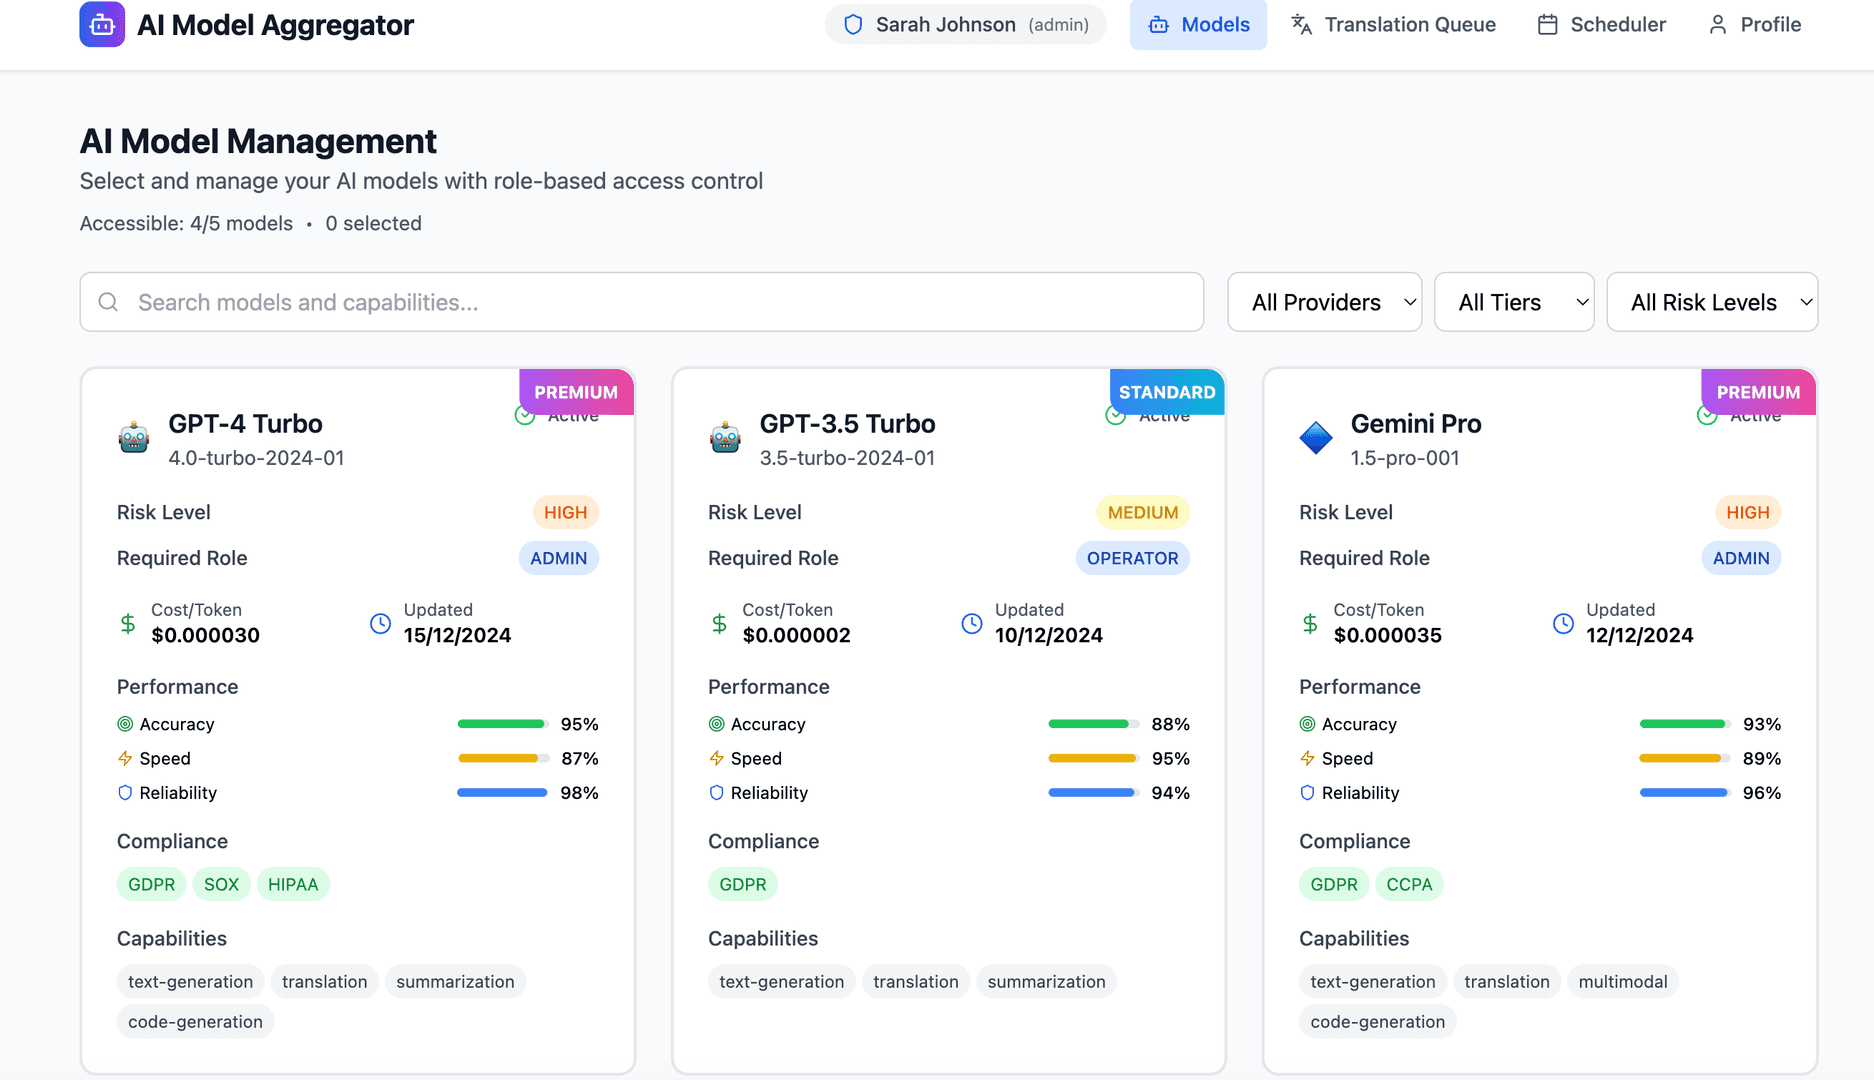Click the Speed lightning icon on GPT-4 Turbo
The width and height of the screenshot is (1874, 1080).
(x=125, y=758)
